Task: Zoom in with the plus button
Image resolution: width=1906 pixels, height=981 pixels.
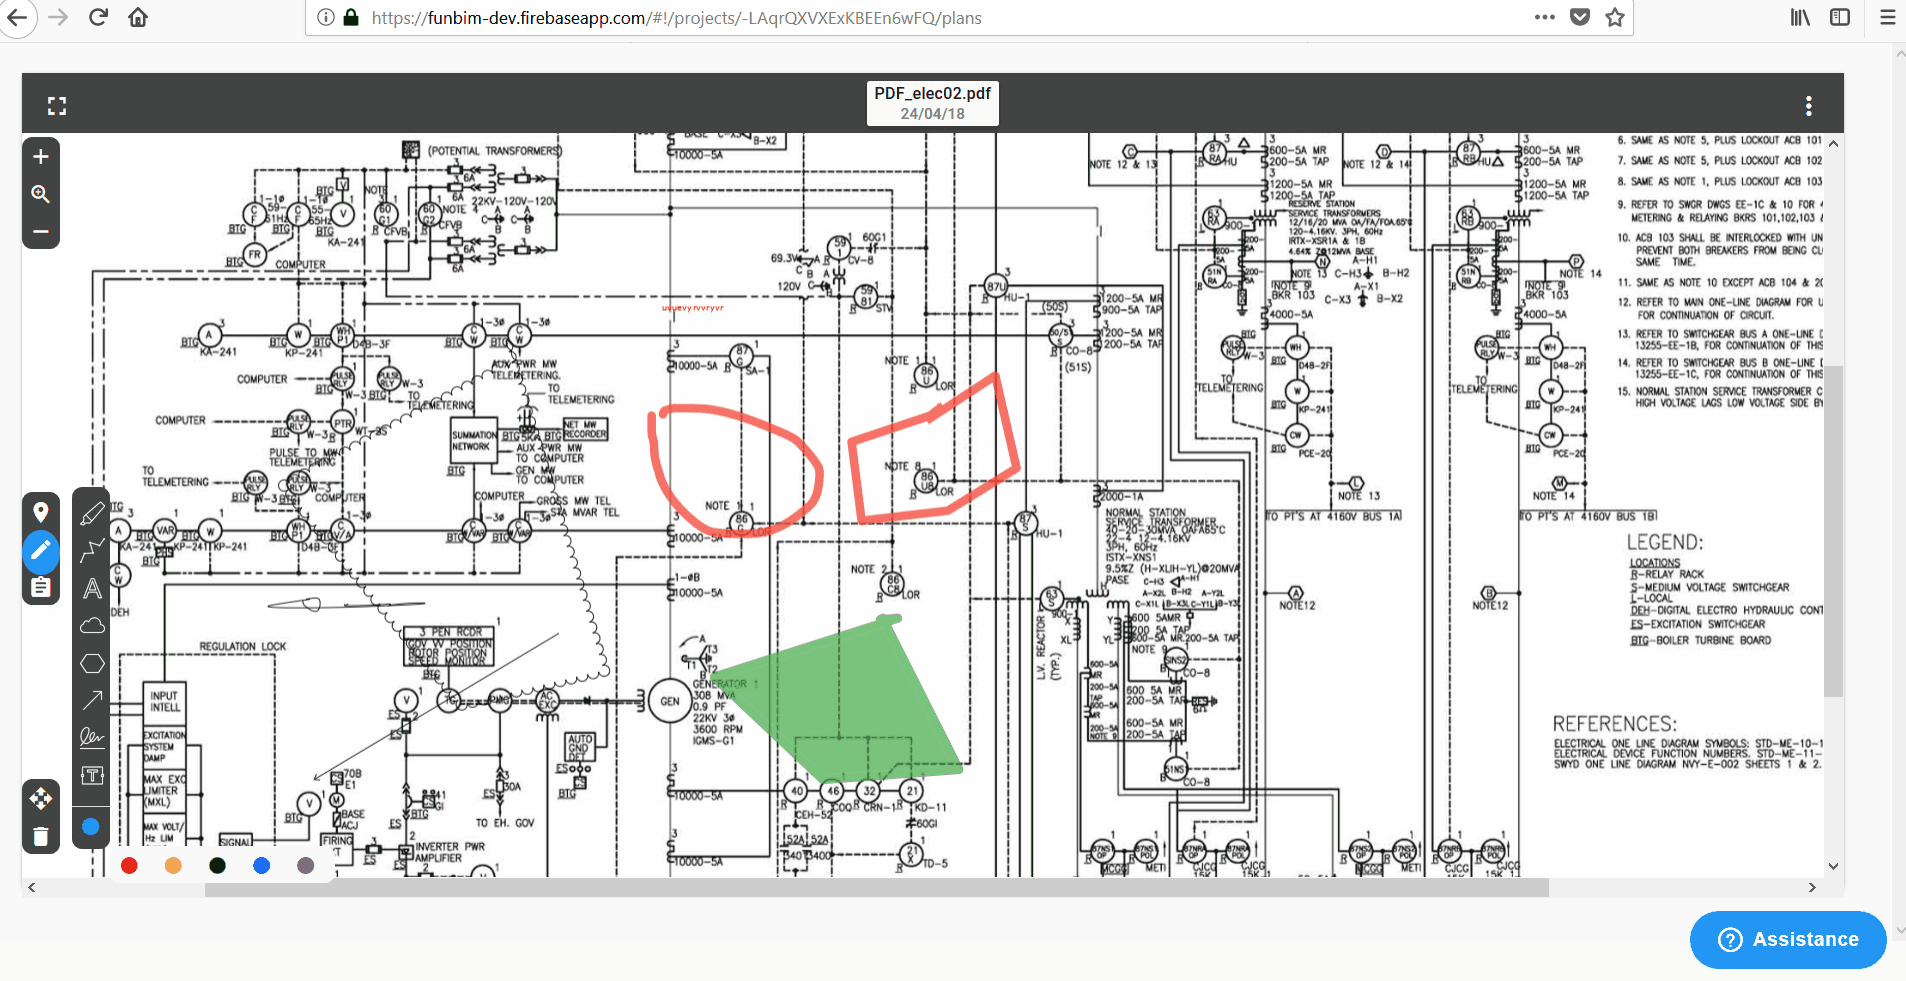Action: (41, 156)
